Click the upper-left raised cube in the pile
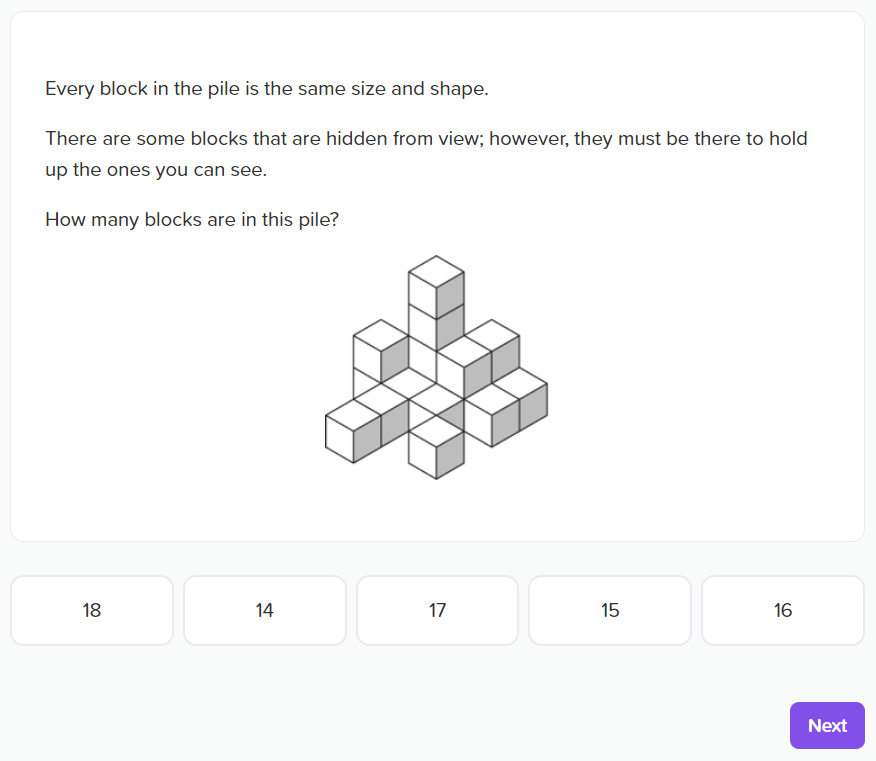This screenshot has height=761, width=876. pyautogui.click(x=381, y=351)
